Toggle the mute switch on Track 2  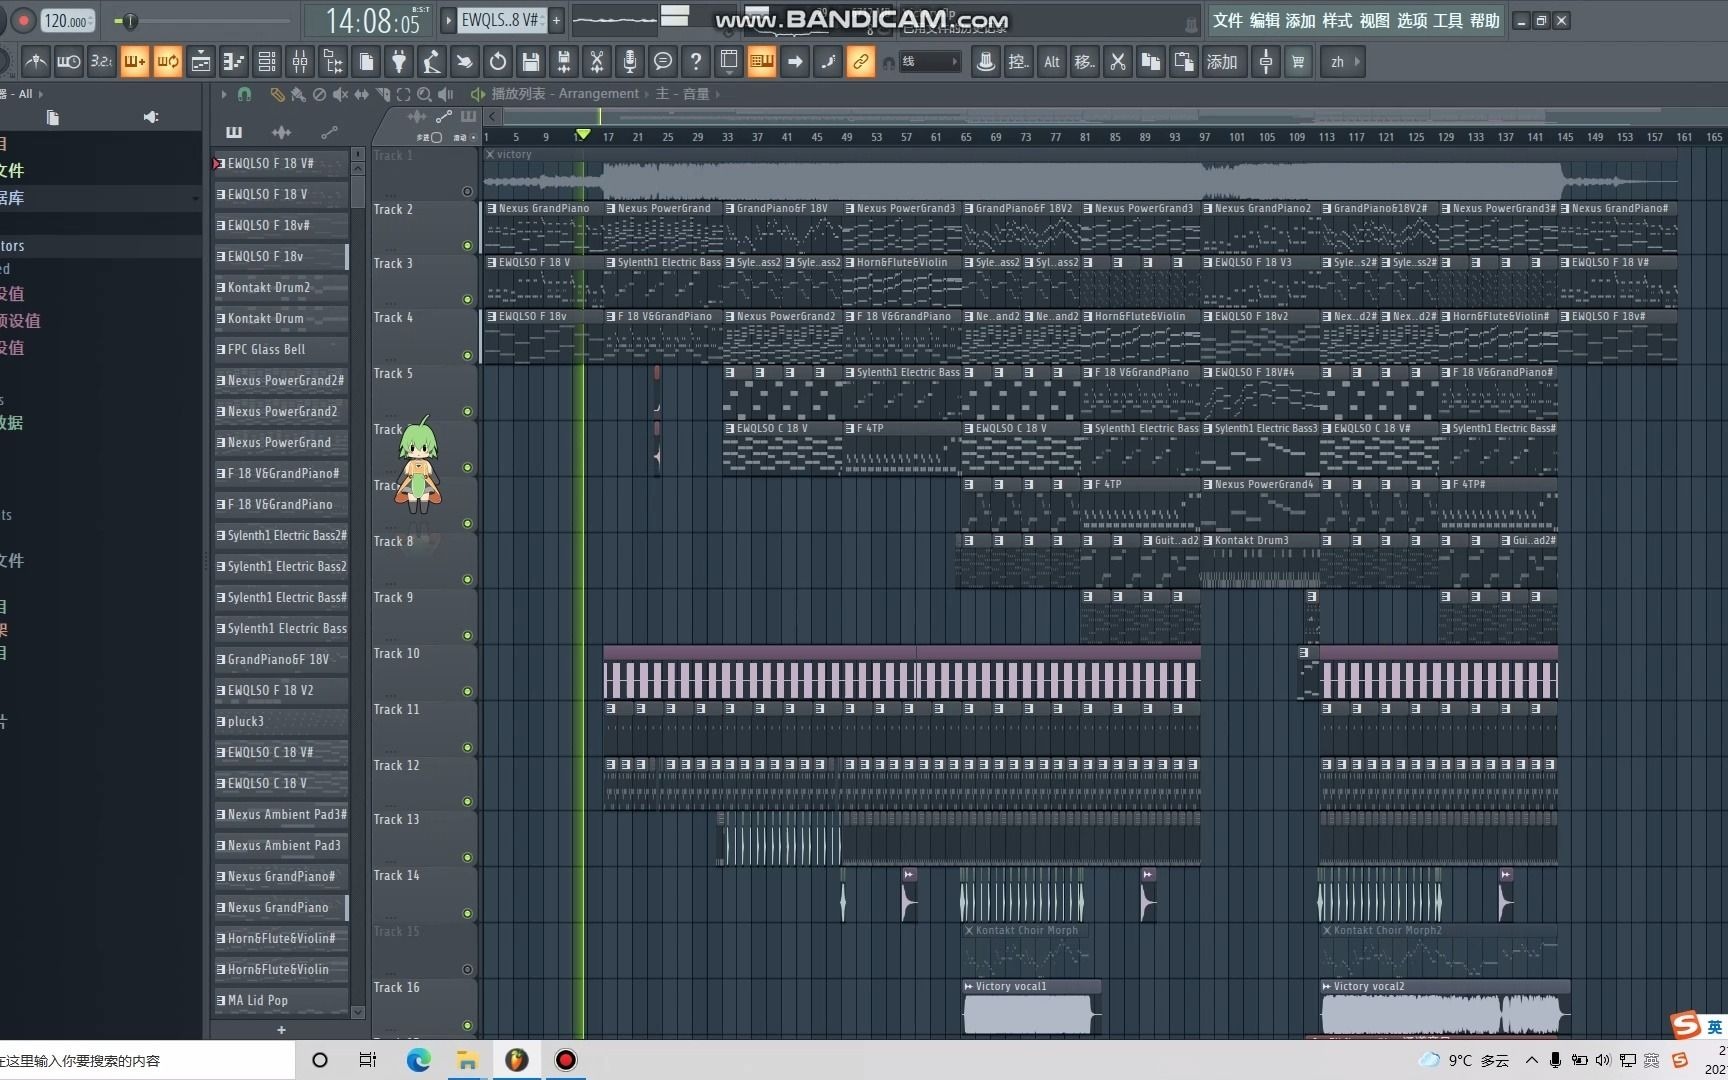467,245
